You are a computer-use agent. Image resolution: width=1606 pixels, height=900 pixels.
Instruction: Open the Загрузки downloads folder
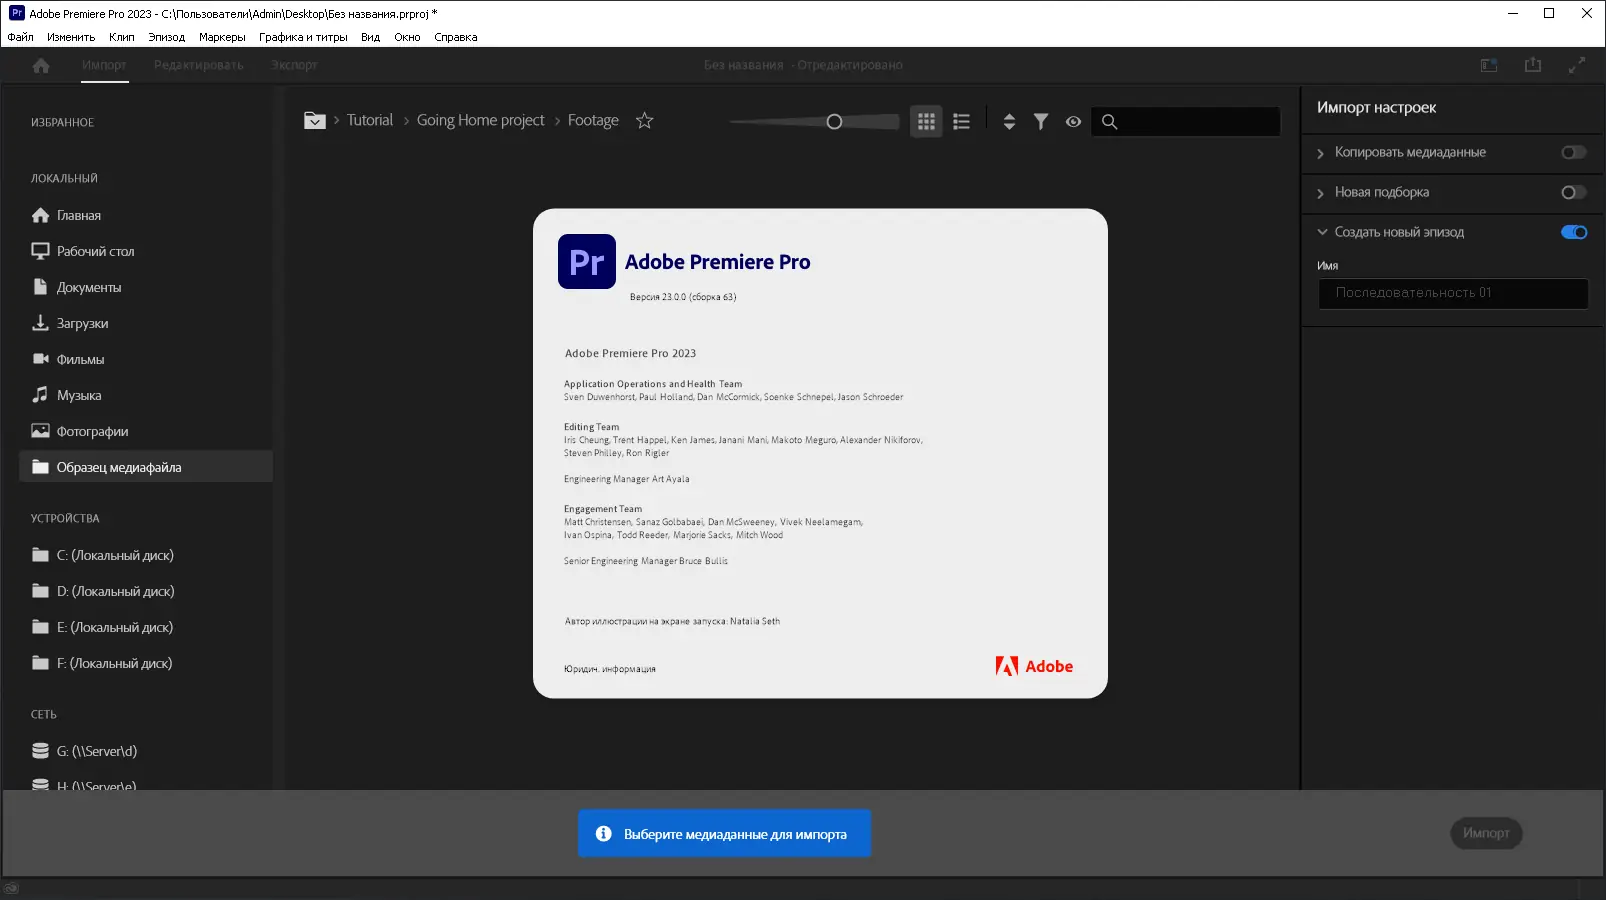pos(146,323)
